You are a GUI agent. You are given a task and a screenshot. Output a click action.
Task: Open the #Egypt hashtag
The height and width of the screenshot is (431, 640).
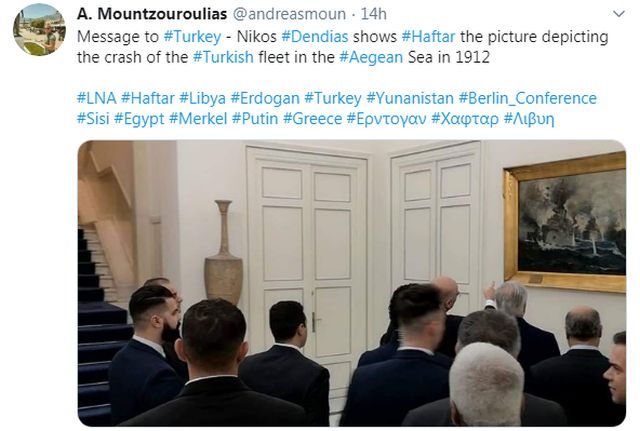click(x=139, y=119)
